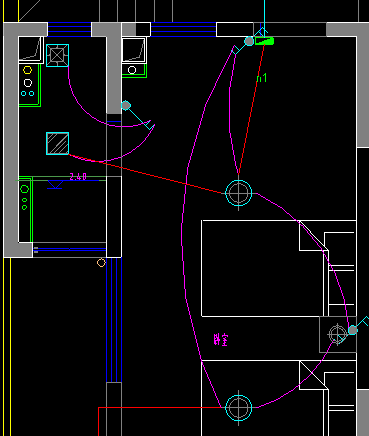Select the green n1 circuit label

click(x=262, y=78)
